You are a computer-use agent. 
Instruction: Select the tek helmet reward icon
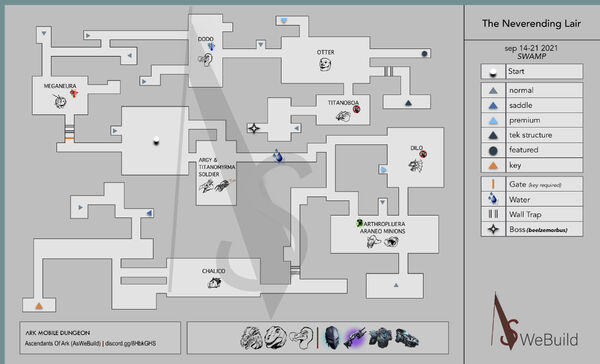tap(332, 338)
